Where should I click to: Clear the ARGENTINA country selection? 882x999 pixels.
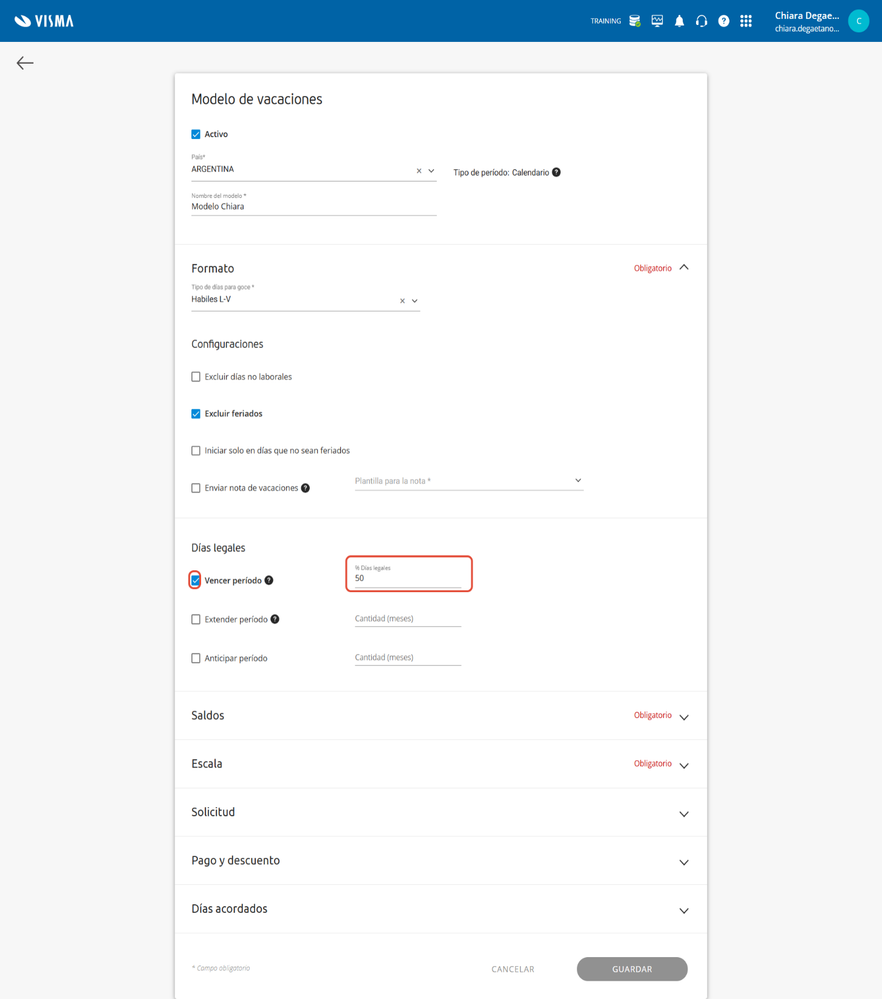click(x=419, y=171)
